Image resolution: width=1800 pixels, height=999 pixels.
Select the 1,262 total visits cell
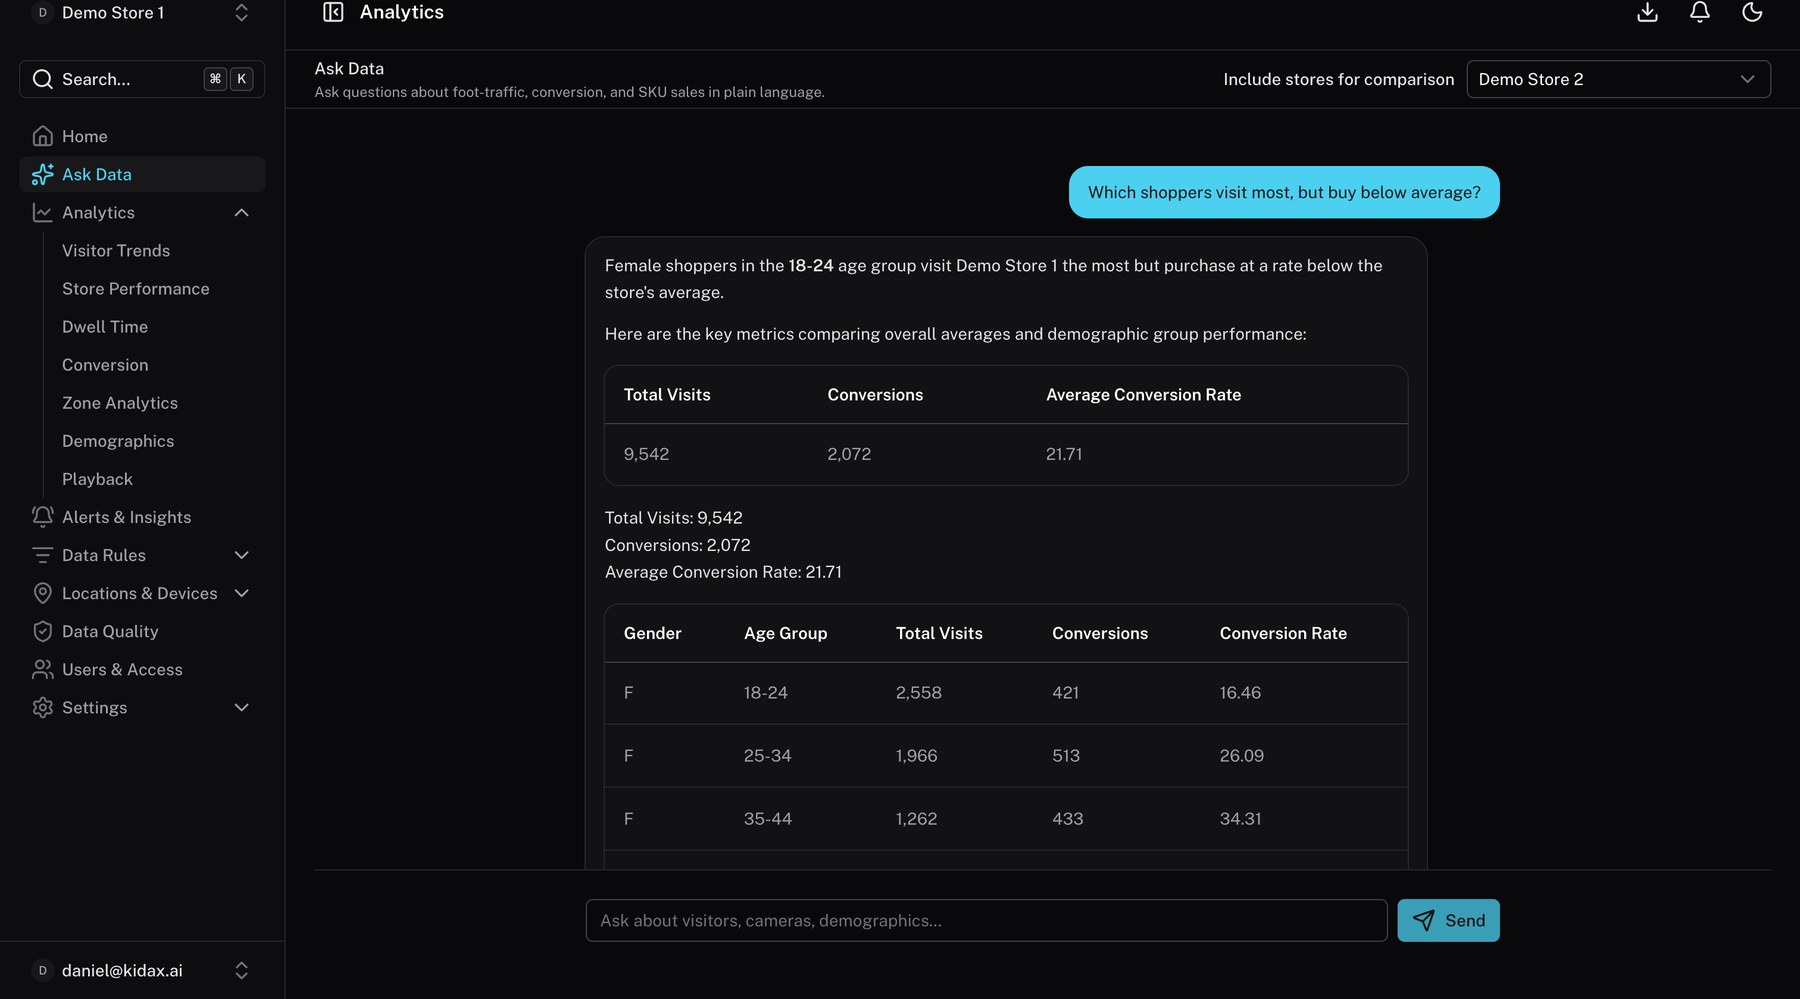[x=916, y=818]
